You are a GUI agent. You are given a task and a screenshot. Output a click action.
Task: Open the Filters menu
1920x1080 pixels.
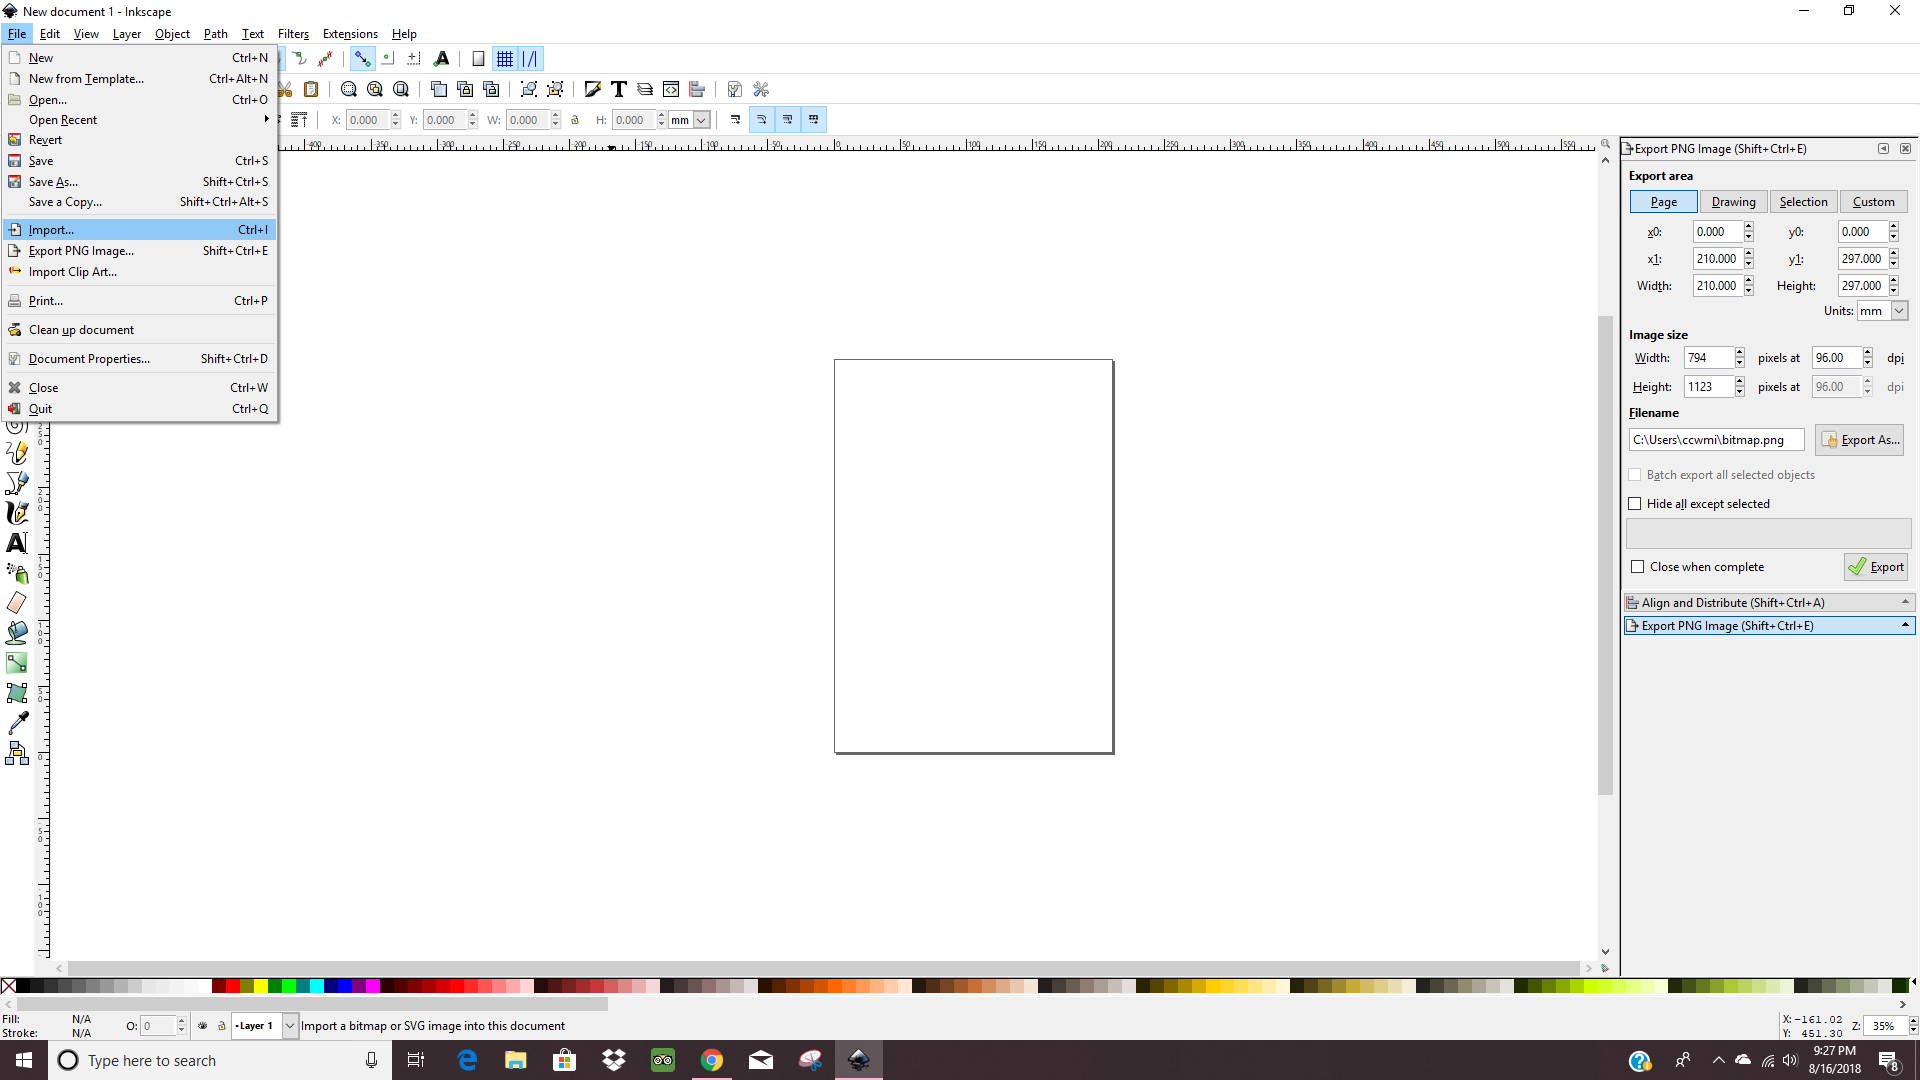pos(293,34)
